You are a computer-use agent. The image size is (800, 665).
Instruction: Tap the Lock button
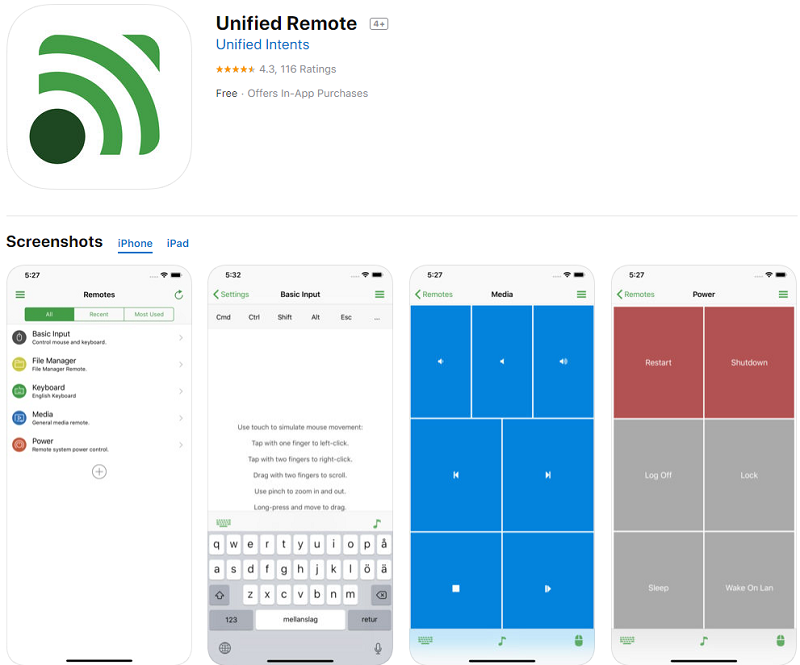pyautogui.click(x=749, y=475)
